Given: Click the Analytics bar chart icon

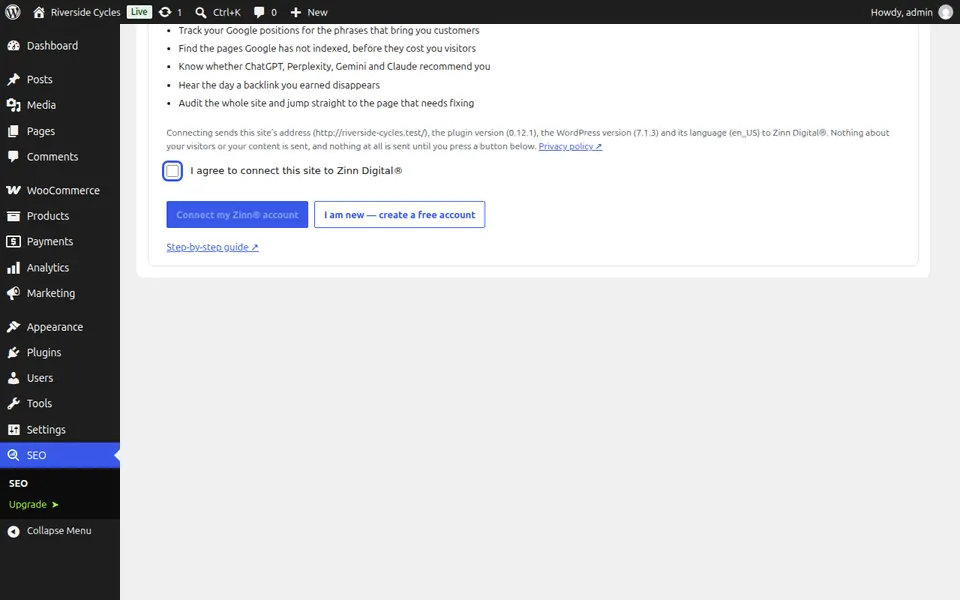Looking at the screenshot, I should pyautogui.click(x=13, y=268).
